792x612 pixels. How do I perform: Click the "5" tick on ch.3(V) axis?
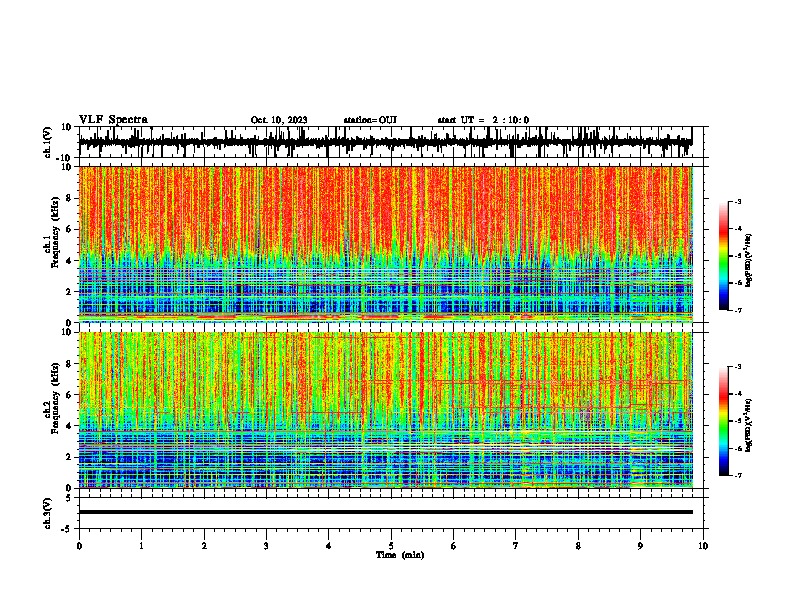[x=69, y=497]
